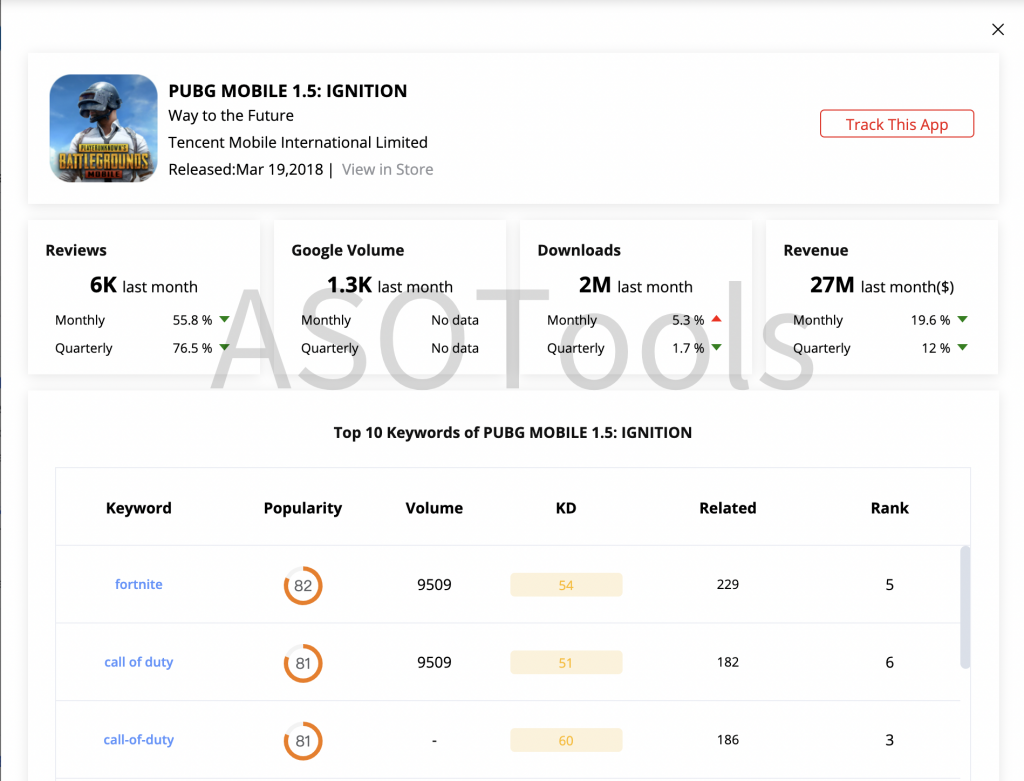1024x781 pixels.
Task: Open the call of duty keyword link
Action: point(138,662)
